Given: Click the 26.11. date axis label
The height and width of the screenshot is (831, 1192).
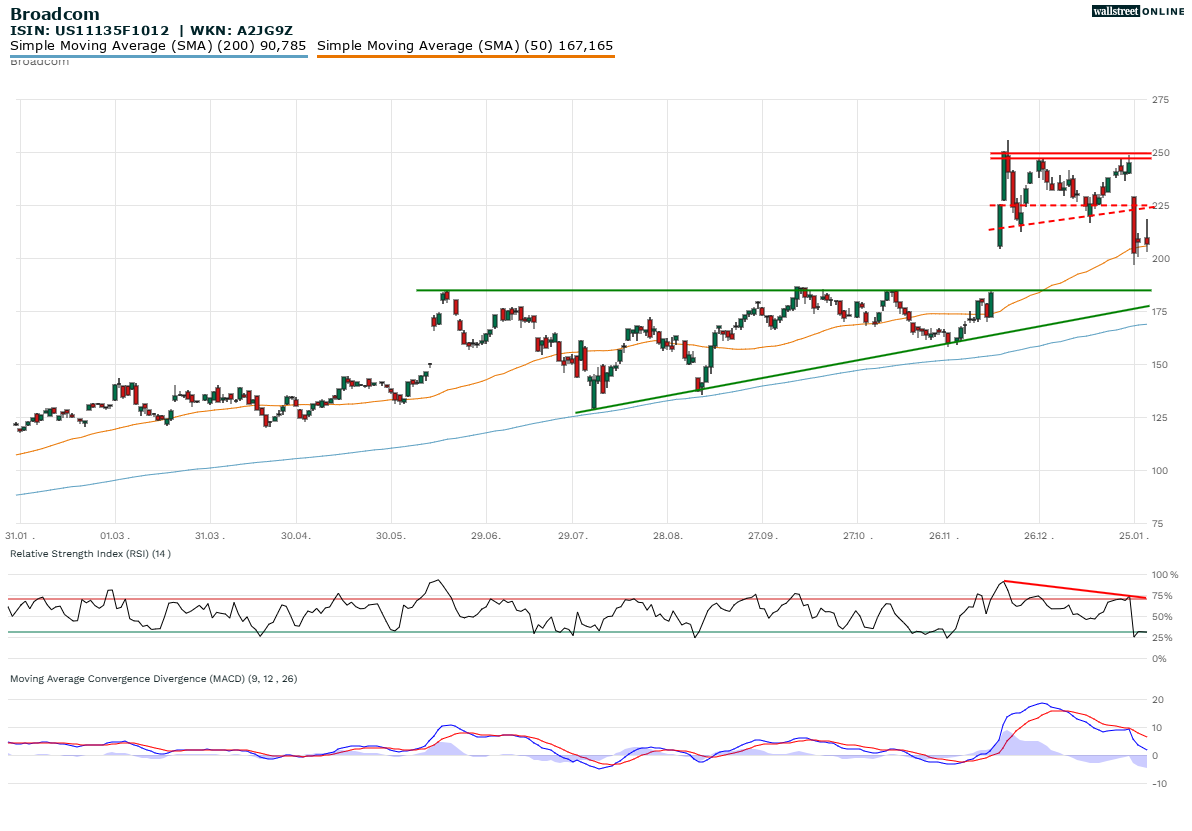Looking at the screenshot, I should point(943,535).
